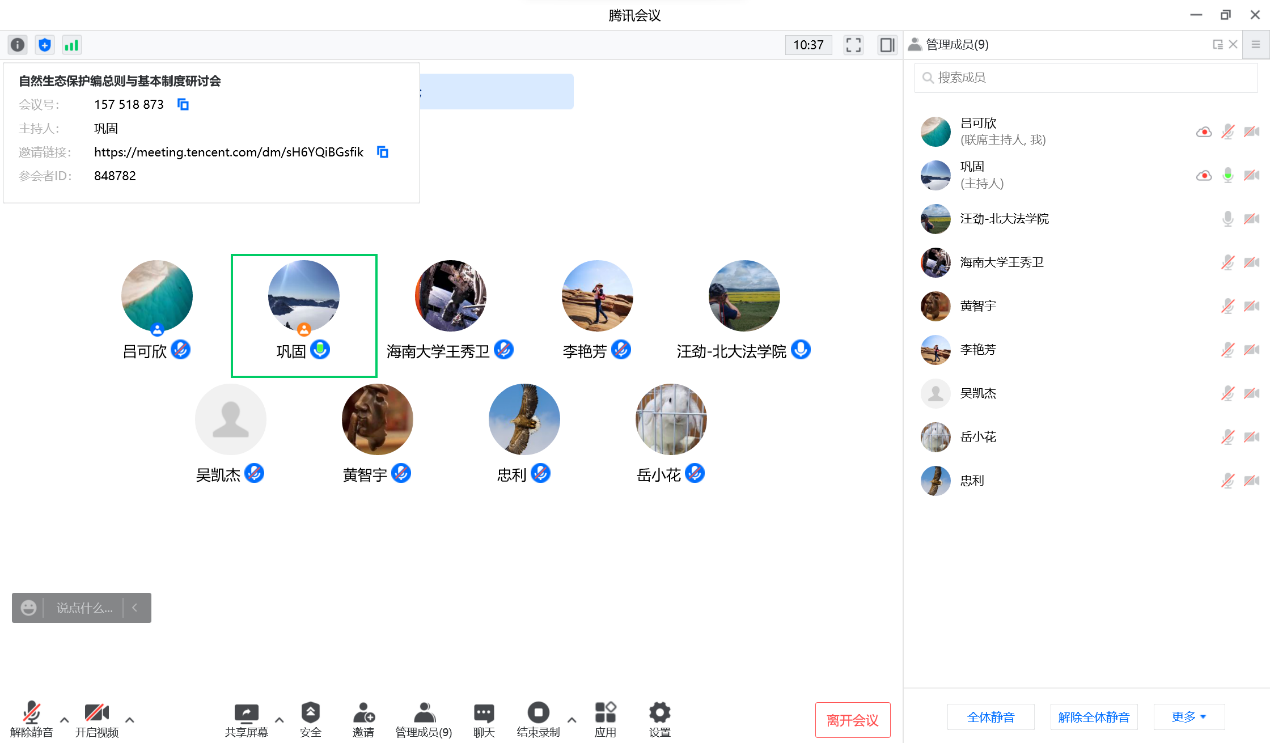Image resolution: width=1270 pixels, height=743 pixels.
Task: Expand video options arrow beside 开启视频
Action: point(129,719)
